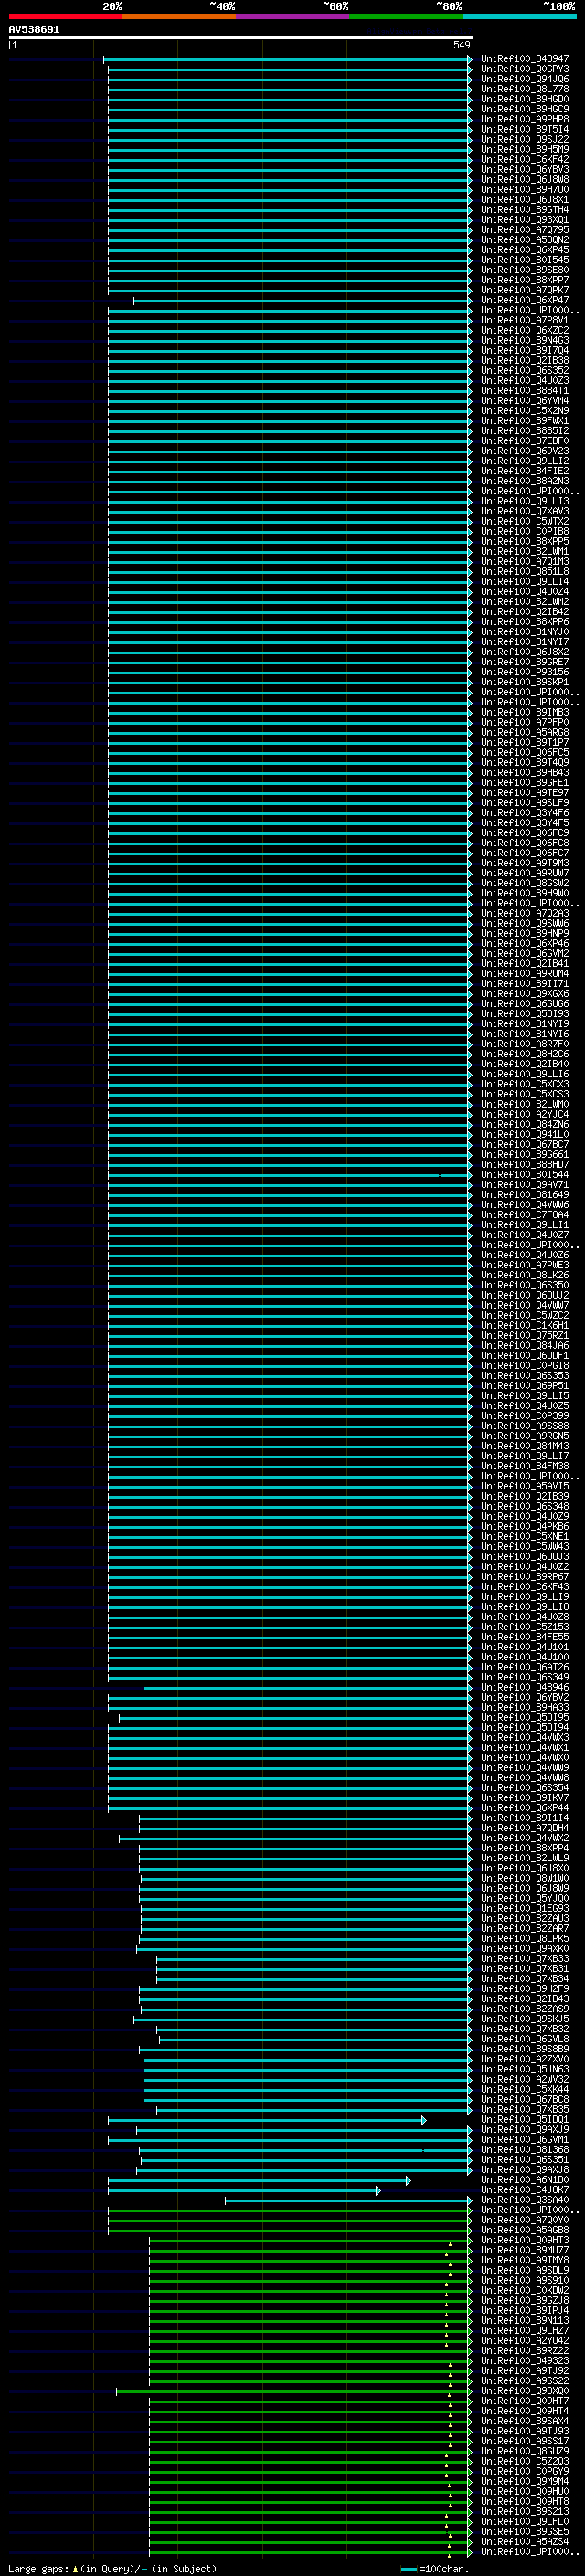Click the purple ~60% identity legend segment
Viewport: 585px width, 2576px height.
click(x=292, y=16)
